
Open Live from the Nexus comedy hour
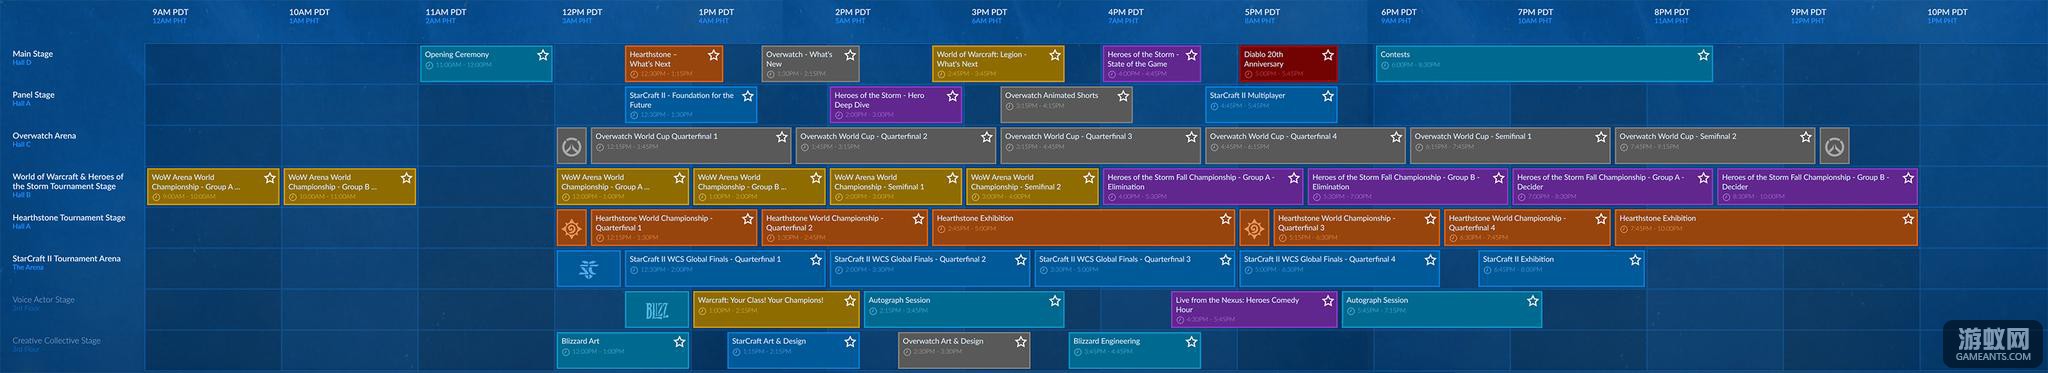1254,310
